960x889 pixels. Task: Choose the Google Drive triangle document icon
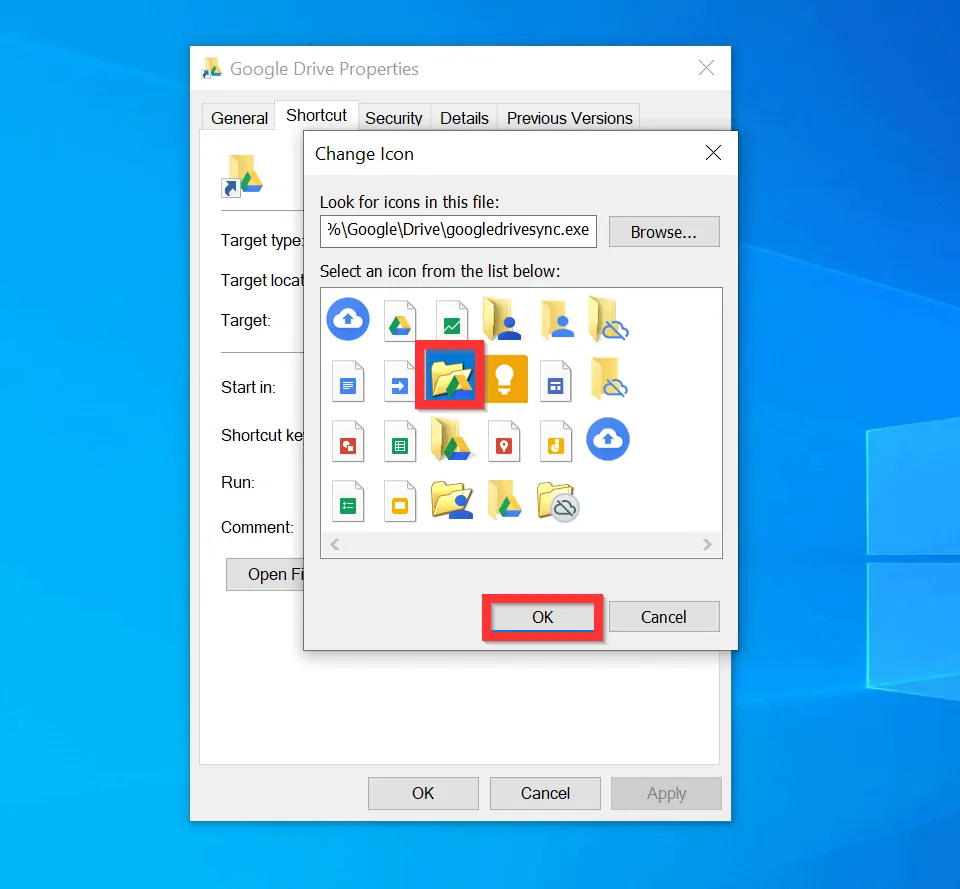click(399, 319)
